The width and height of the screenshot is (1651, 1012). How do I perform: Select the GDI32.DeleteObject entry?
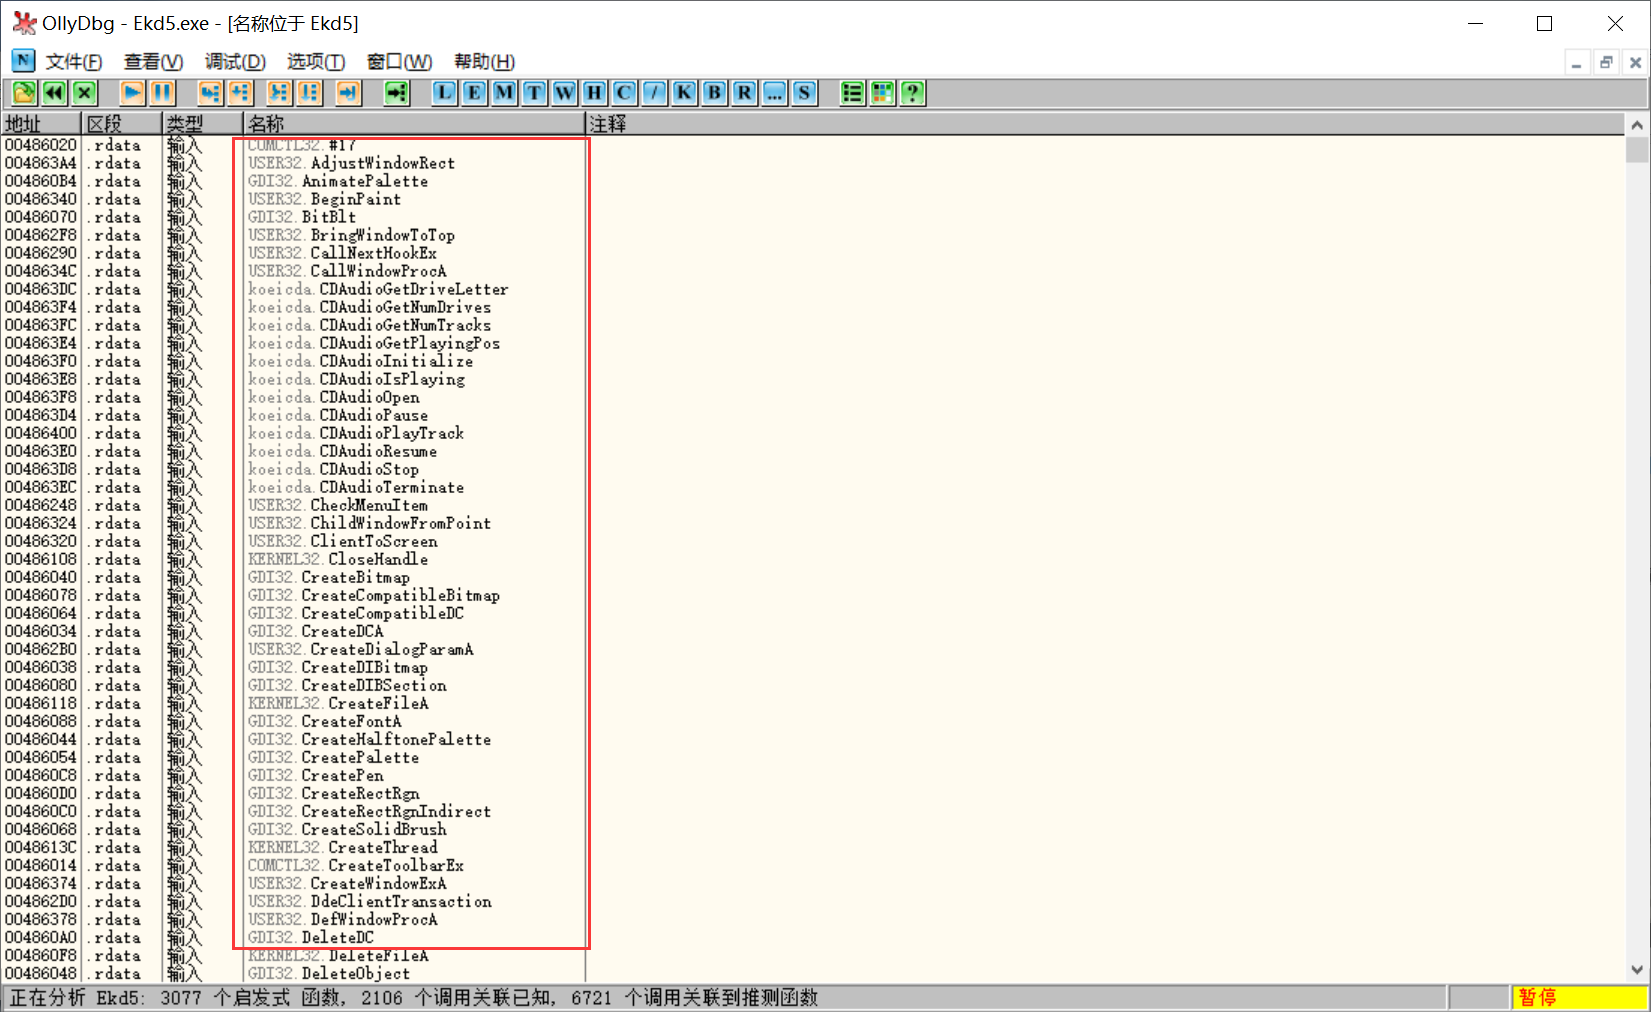tap(329, 973)
